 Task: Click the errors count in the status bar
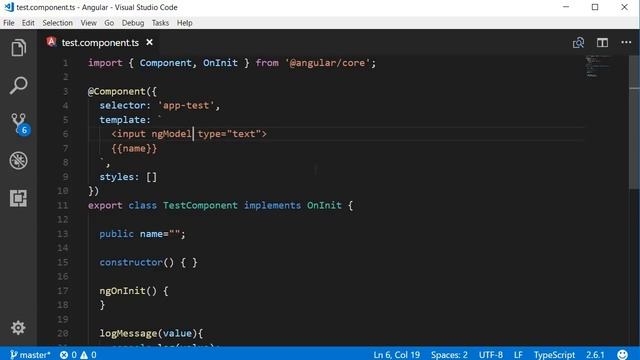[x=68, y=354]
